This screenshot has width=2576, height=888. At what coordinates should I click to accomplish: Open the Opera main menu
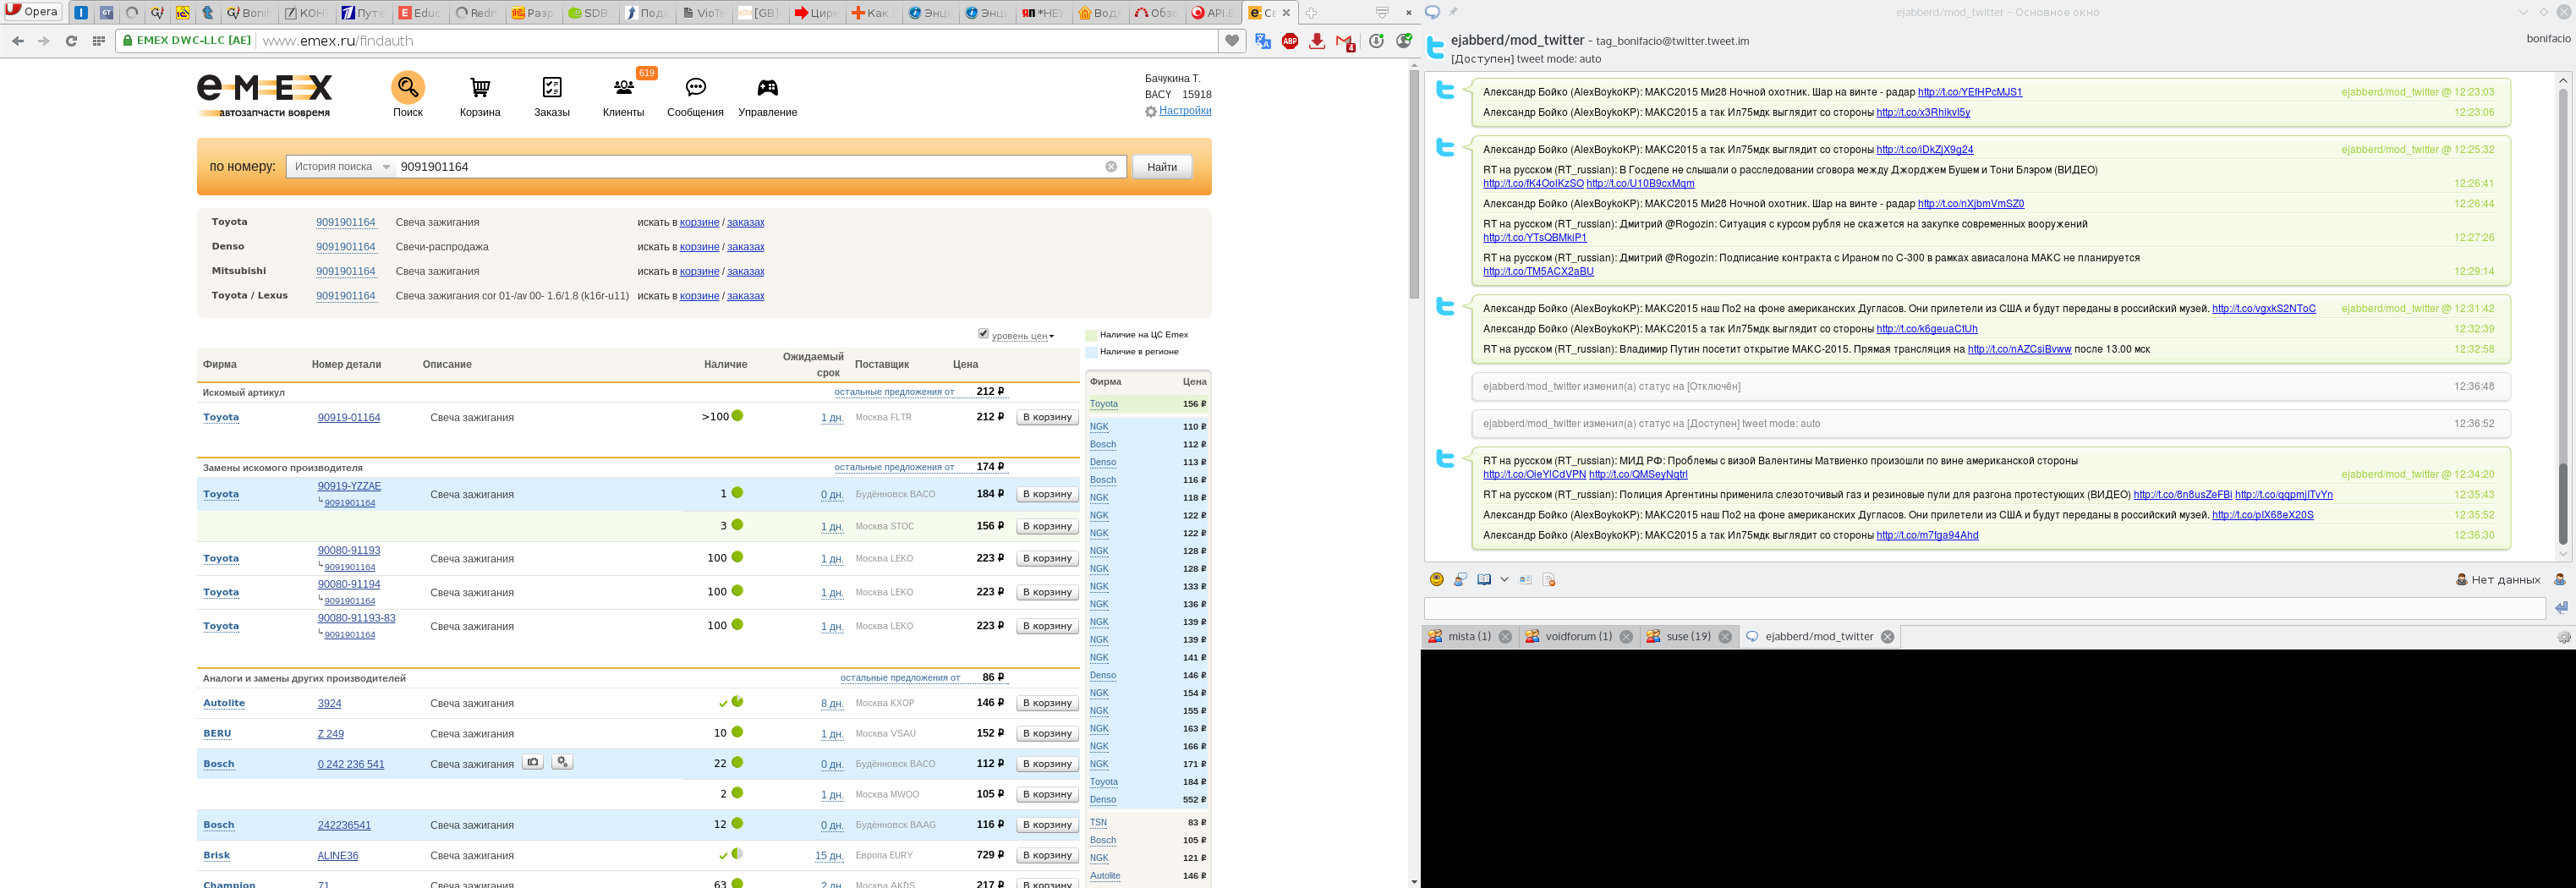click(33, 12)
